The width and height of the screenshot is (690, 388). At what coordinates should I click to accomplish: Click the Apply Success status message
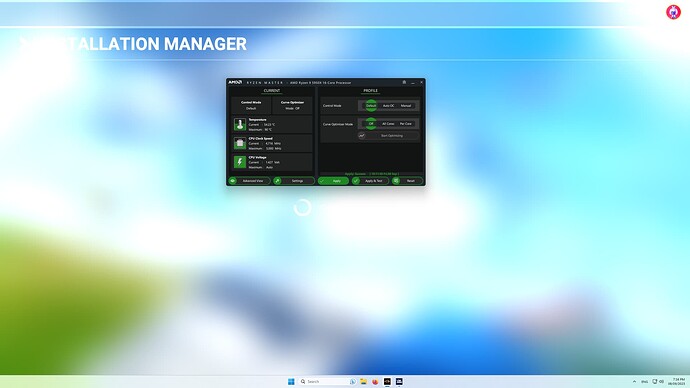[x=372, y=174]
